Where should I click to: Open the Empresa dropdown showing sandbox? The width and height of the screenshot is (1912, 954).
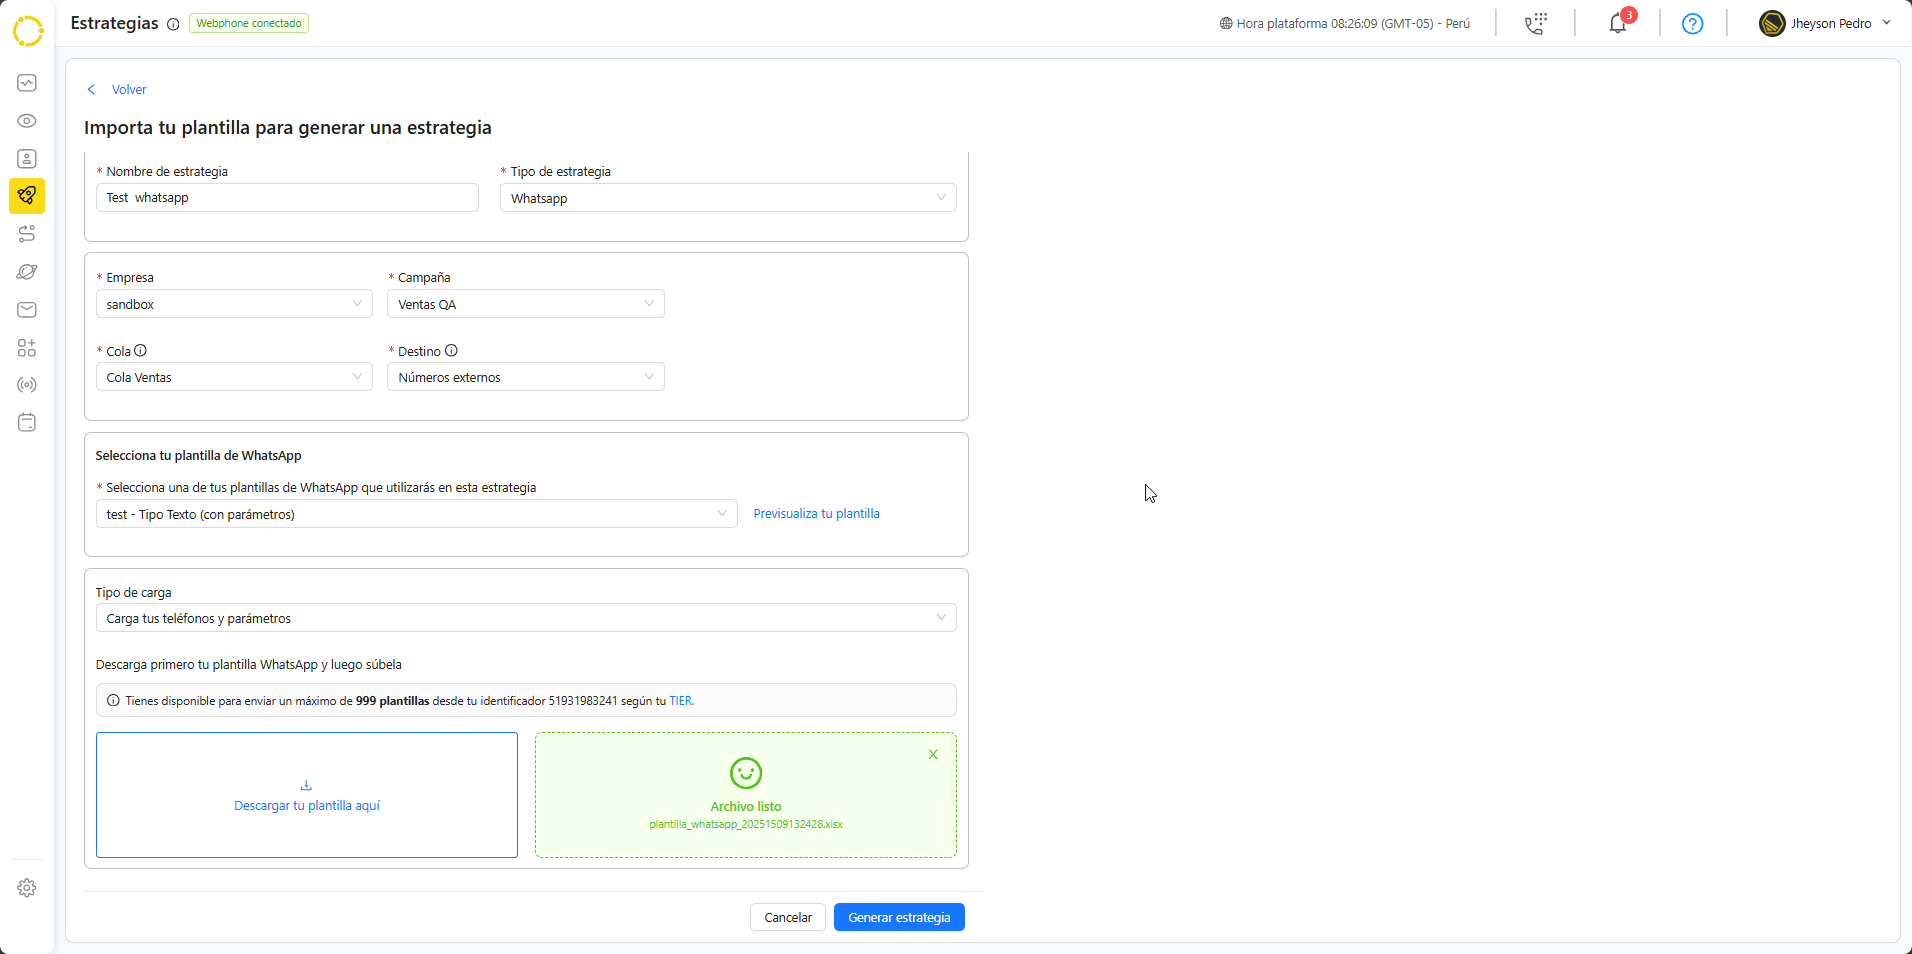pos(234,304)
